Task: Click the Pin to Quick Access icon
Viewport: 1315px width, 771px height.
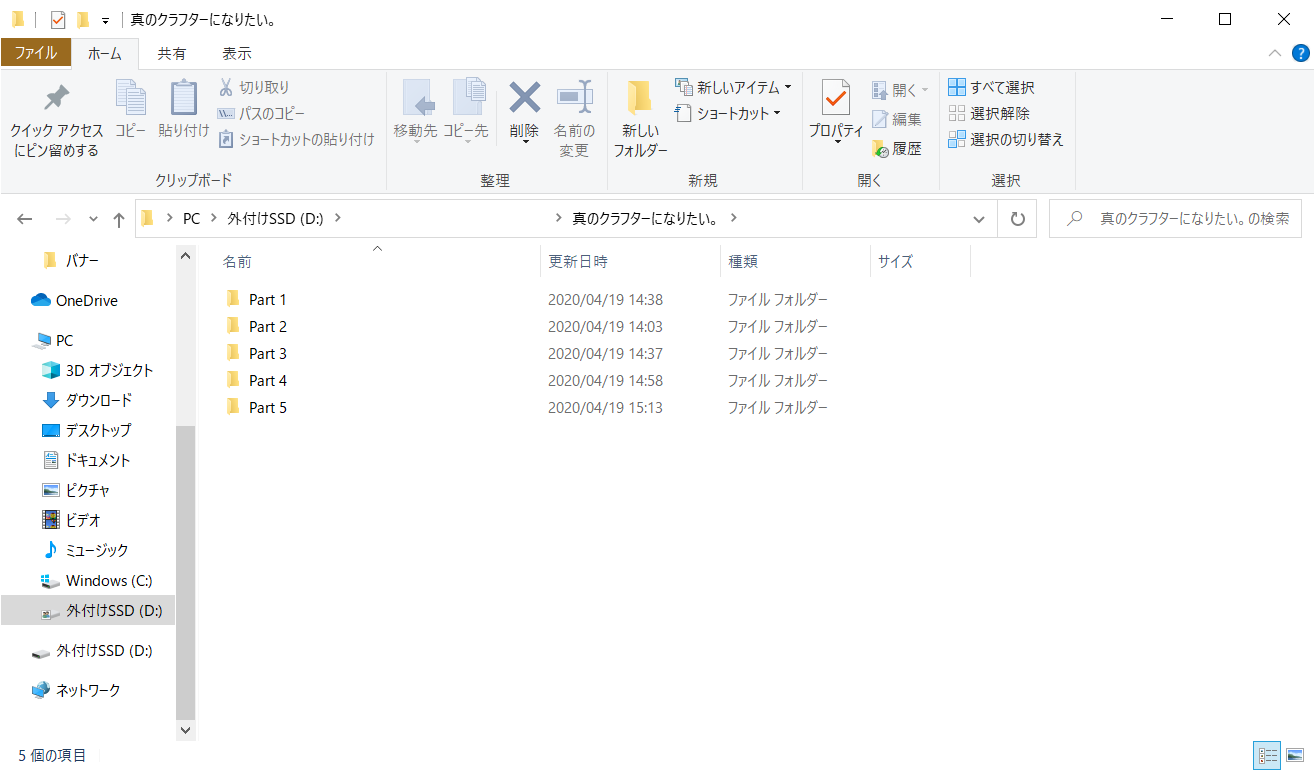Action: 56,98
